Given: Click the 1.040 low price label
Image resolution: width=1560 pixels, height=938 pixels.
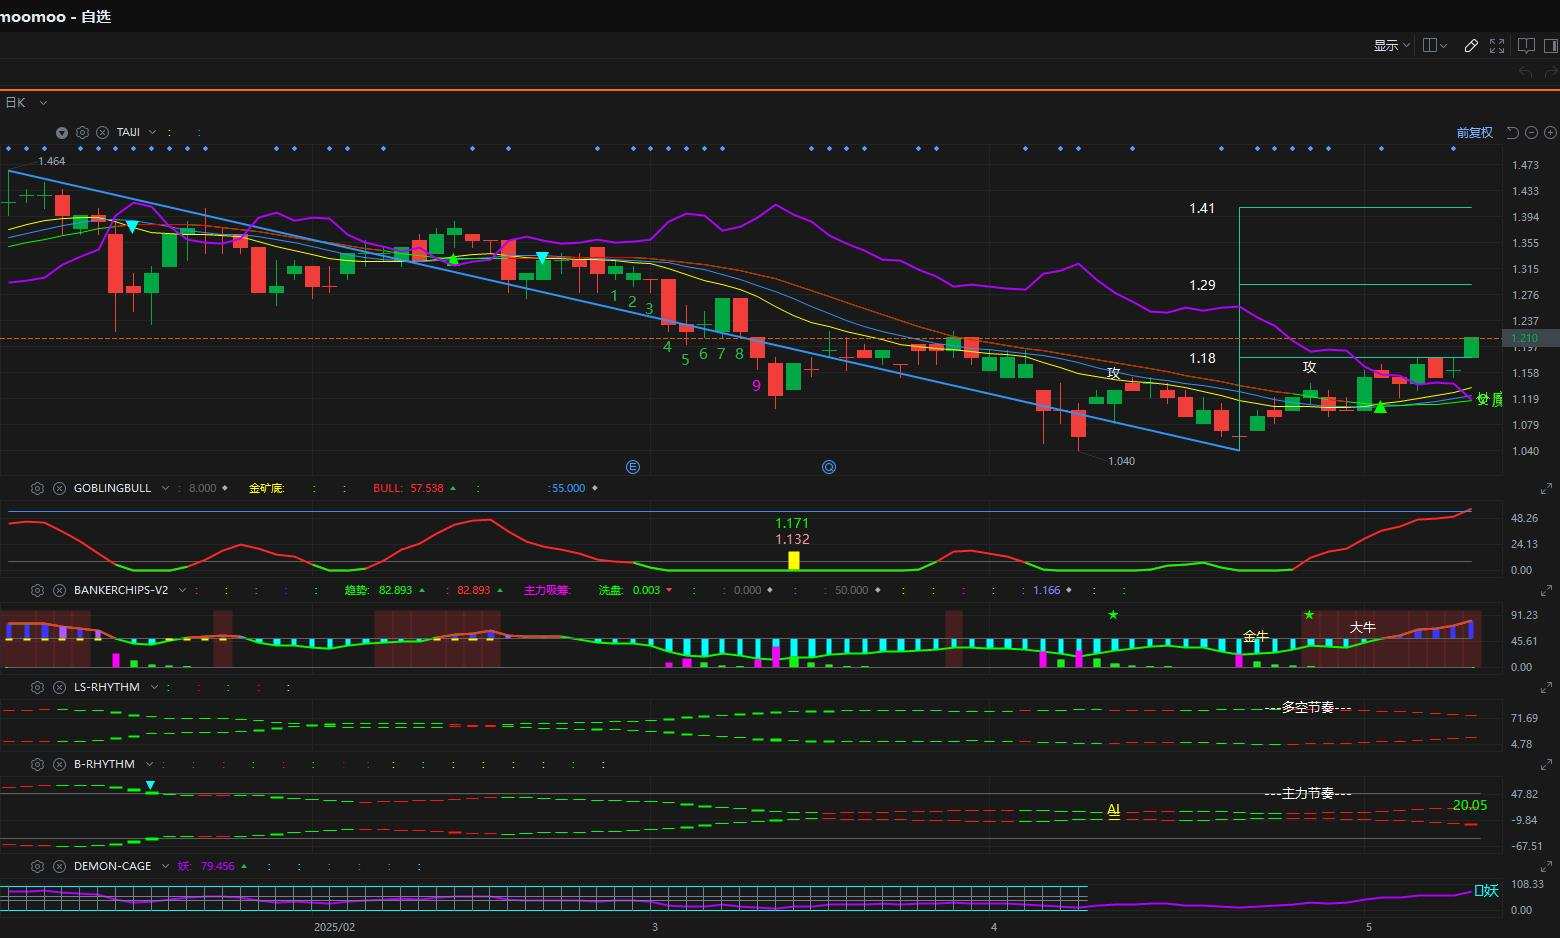Looking at the screenshot, I should [1121, 461].
